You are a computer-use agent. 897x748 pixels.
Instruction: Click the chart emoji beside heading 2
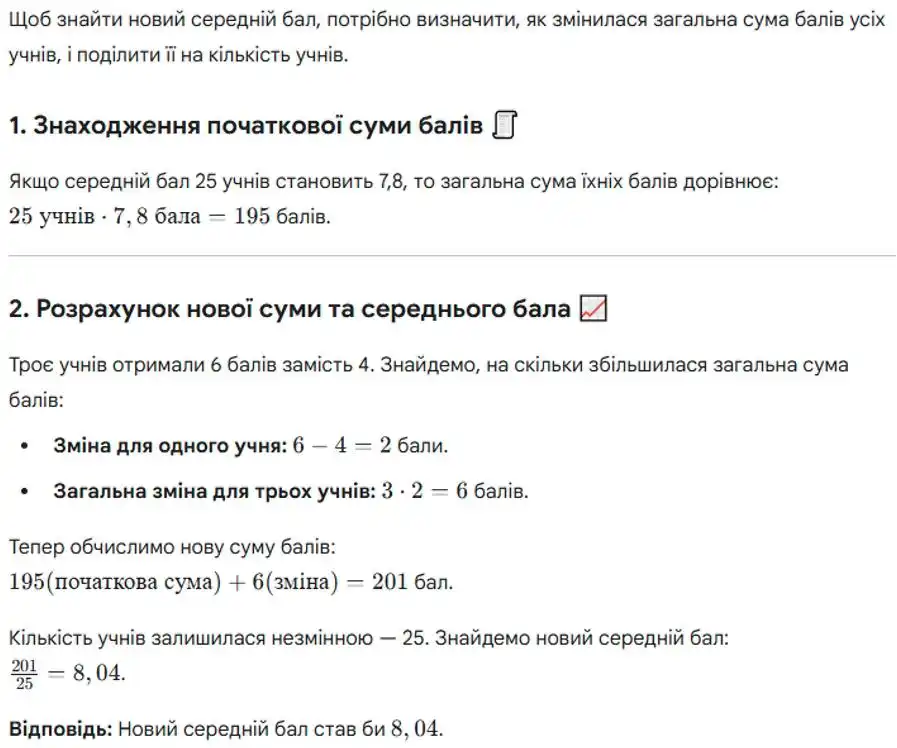(593, 309)
